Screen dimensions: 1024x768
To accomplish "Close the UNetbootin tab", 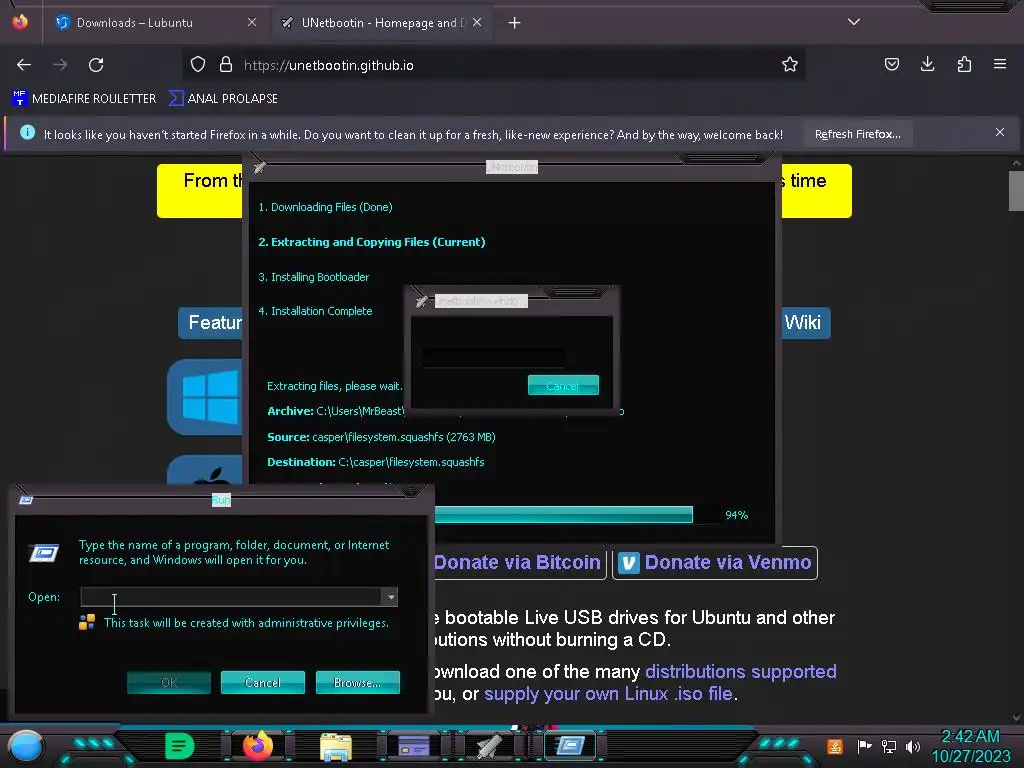I will tap(477, 22).
